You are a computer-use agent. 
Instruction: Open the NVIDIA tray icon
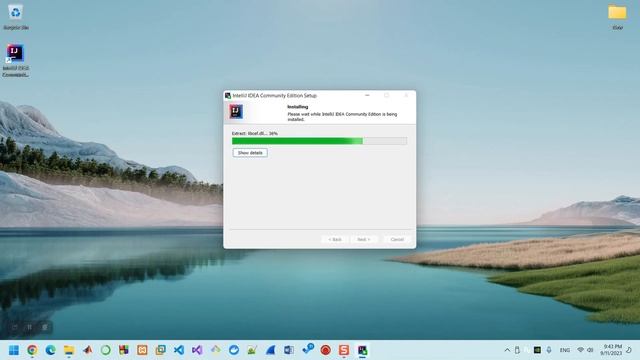pyautogui.click(x=537, y=350)
